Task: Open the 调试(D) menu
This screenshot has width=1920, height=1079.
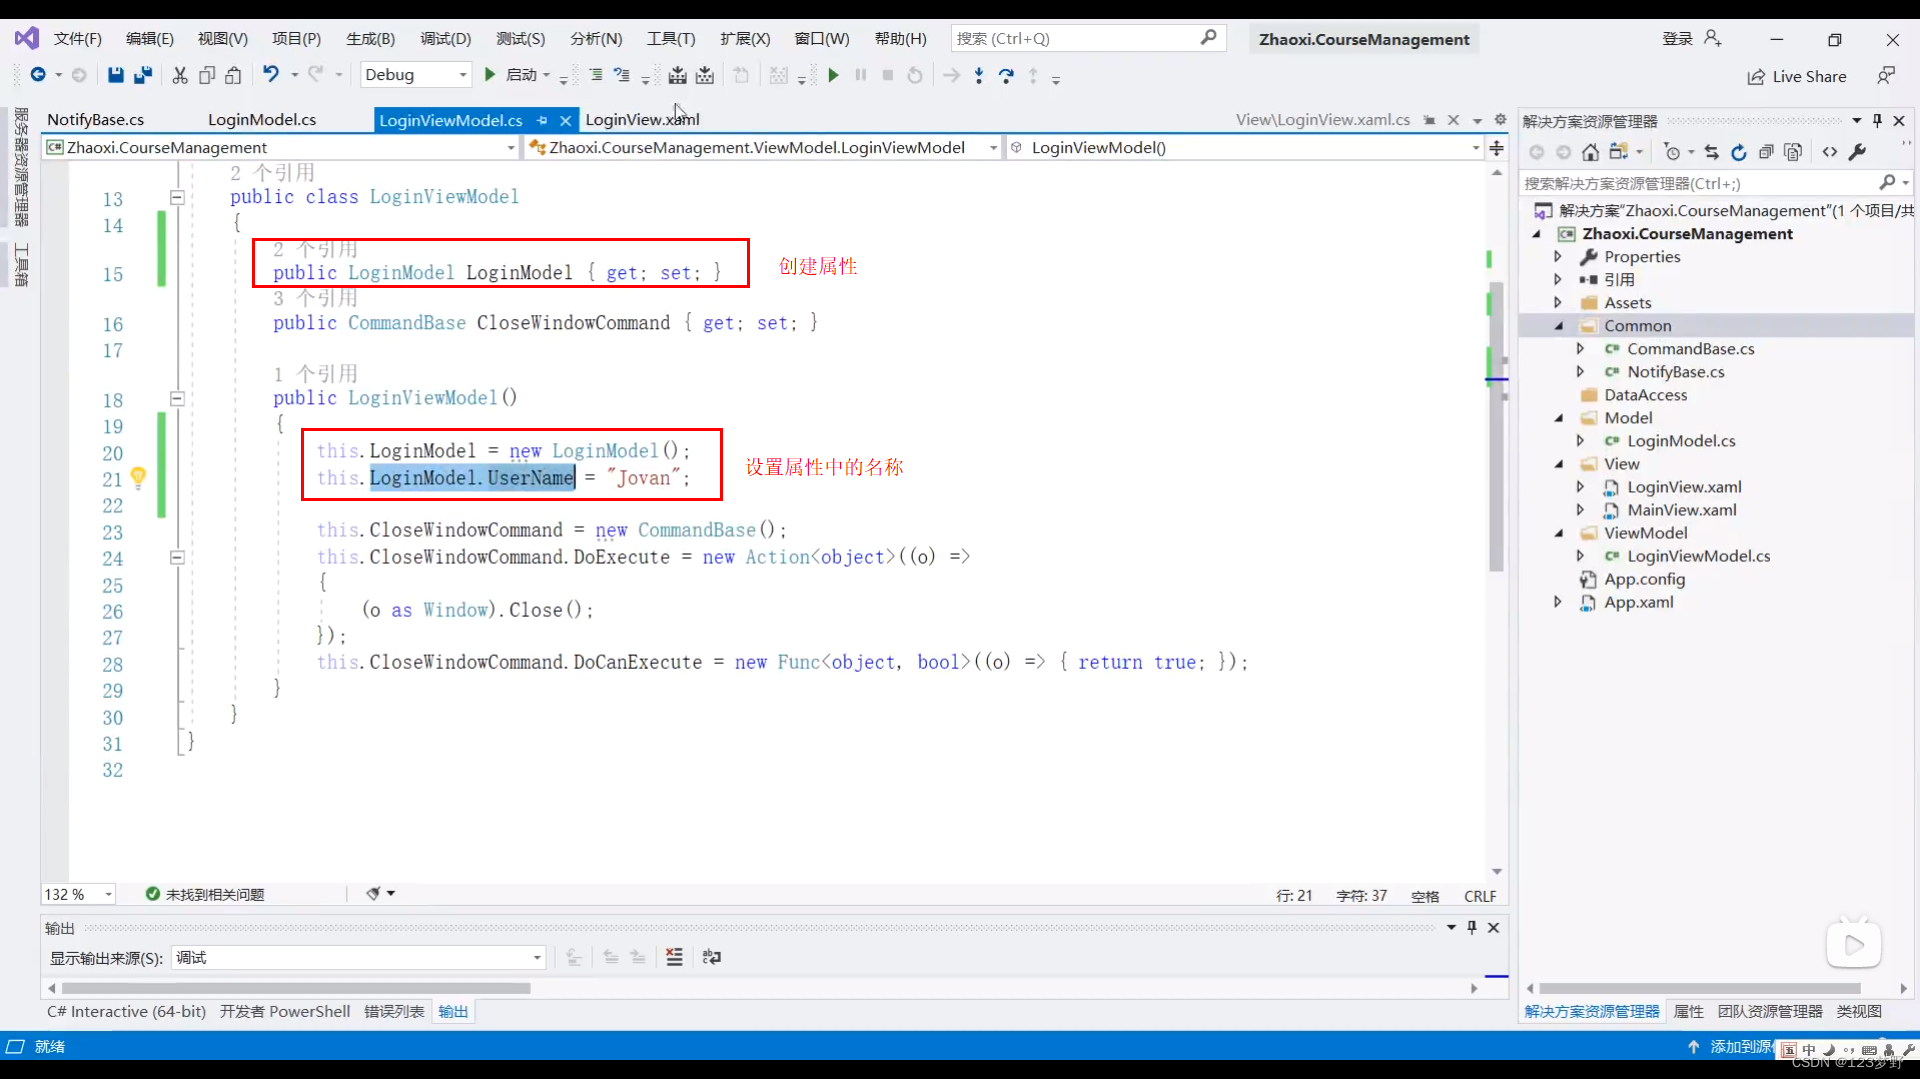Action: (445, 39)
